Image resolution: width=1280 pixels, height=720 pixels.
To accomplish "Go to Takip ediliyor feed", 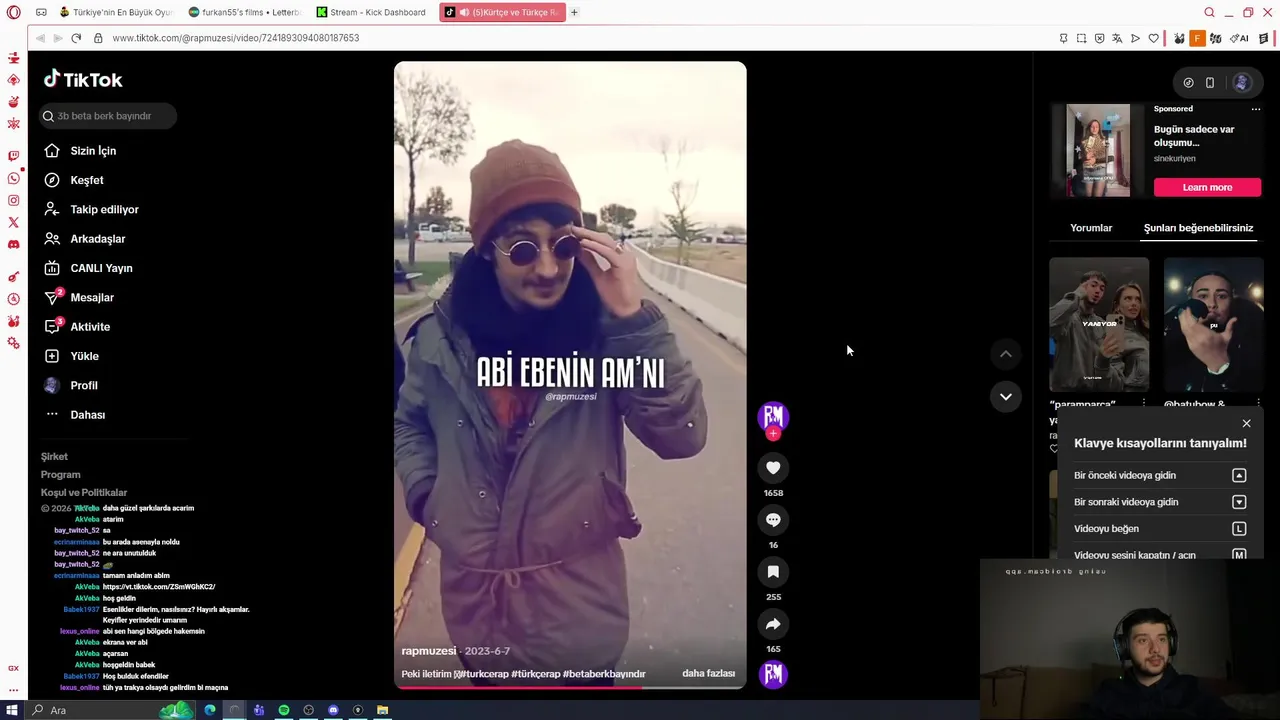I will [x=91, y=210].
